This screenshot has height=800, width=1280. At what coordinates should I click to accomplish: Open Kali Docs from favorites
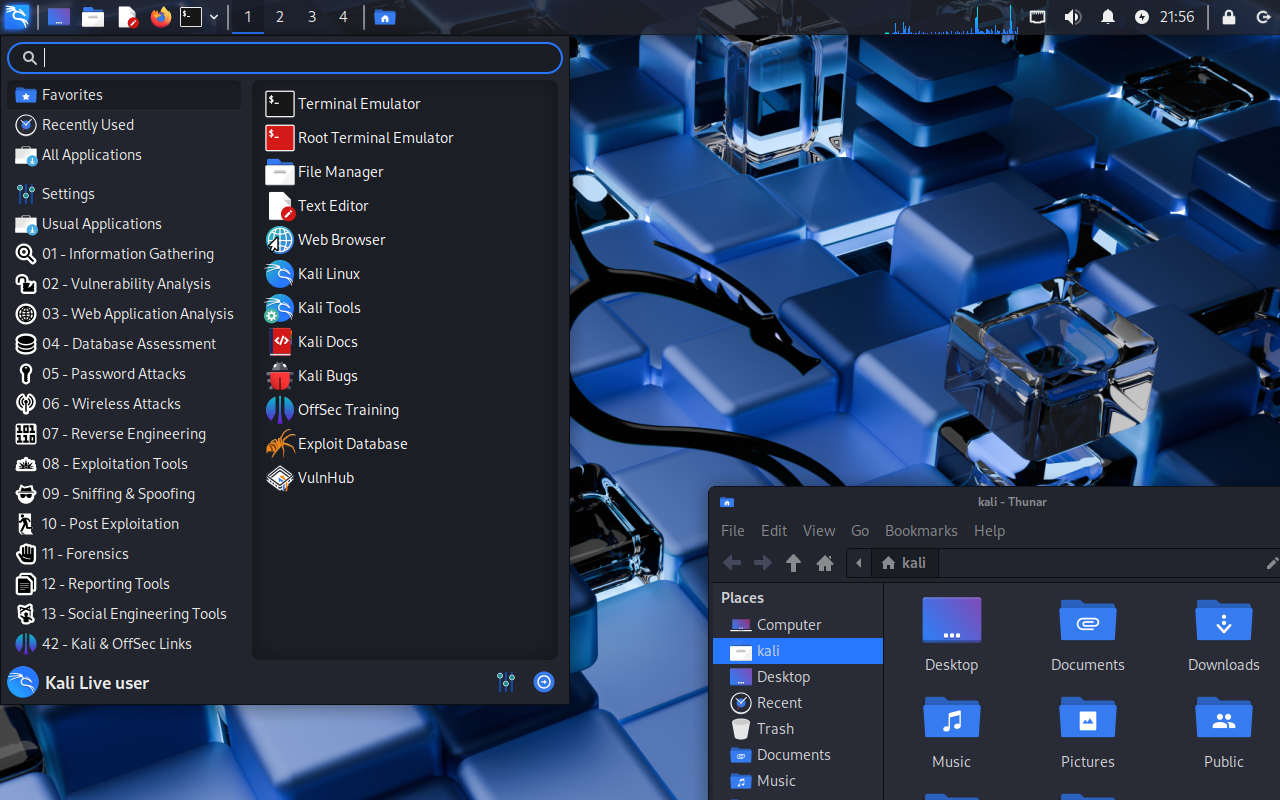pyautogui.click(x=405, y=342)
